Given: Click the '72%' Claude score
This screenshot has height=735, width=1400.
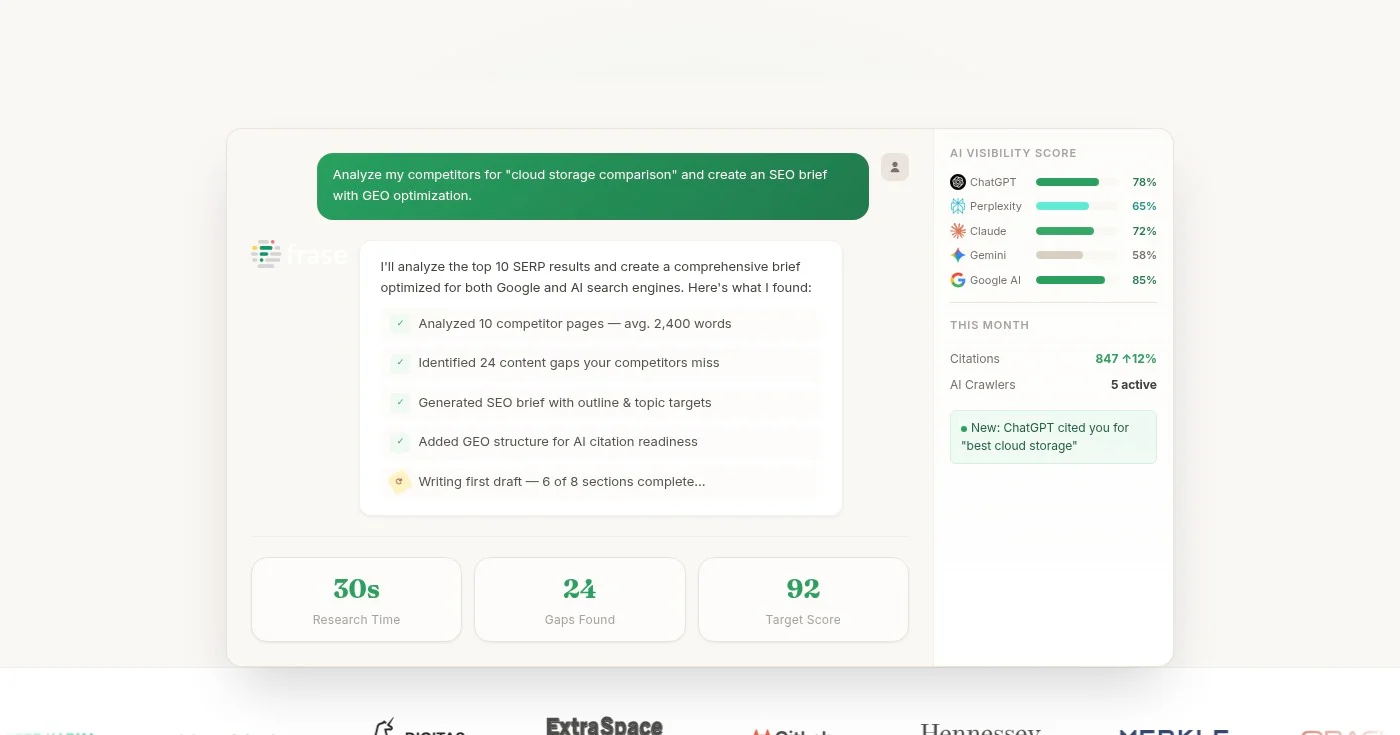Looking at the screenshot, I should (x=1144, y=231).
